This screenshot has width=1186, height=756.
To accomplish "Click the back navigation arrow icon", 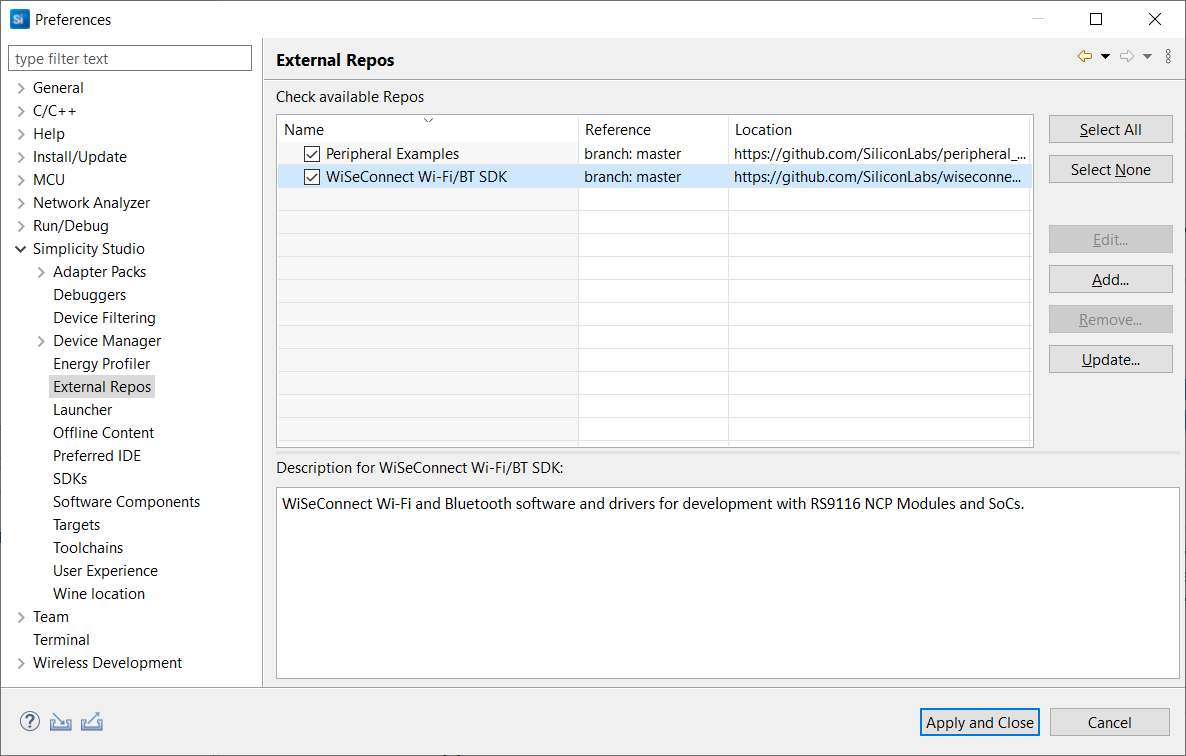I will 1085,57.
